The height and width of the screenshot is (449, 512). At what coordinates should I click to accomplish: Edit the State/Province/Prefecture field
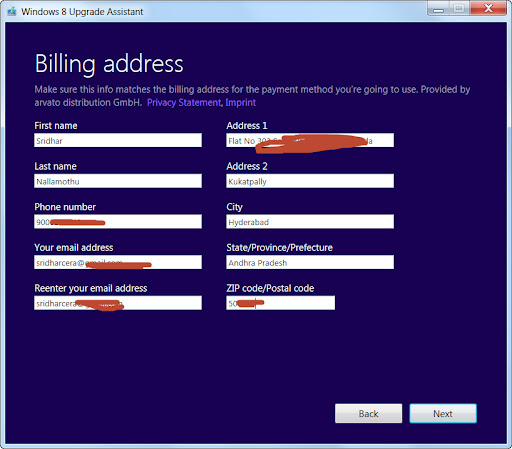point(310,262)
